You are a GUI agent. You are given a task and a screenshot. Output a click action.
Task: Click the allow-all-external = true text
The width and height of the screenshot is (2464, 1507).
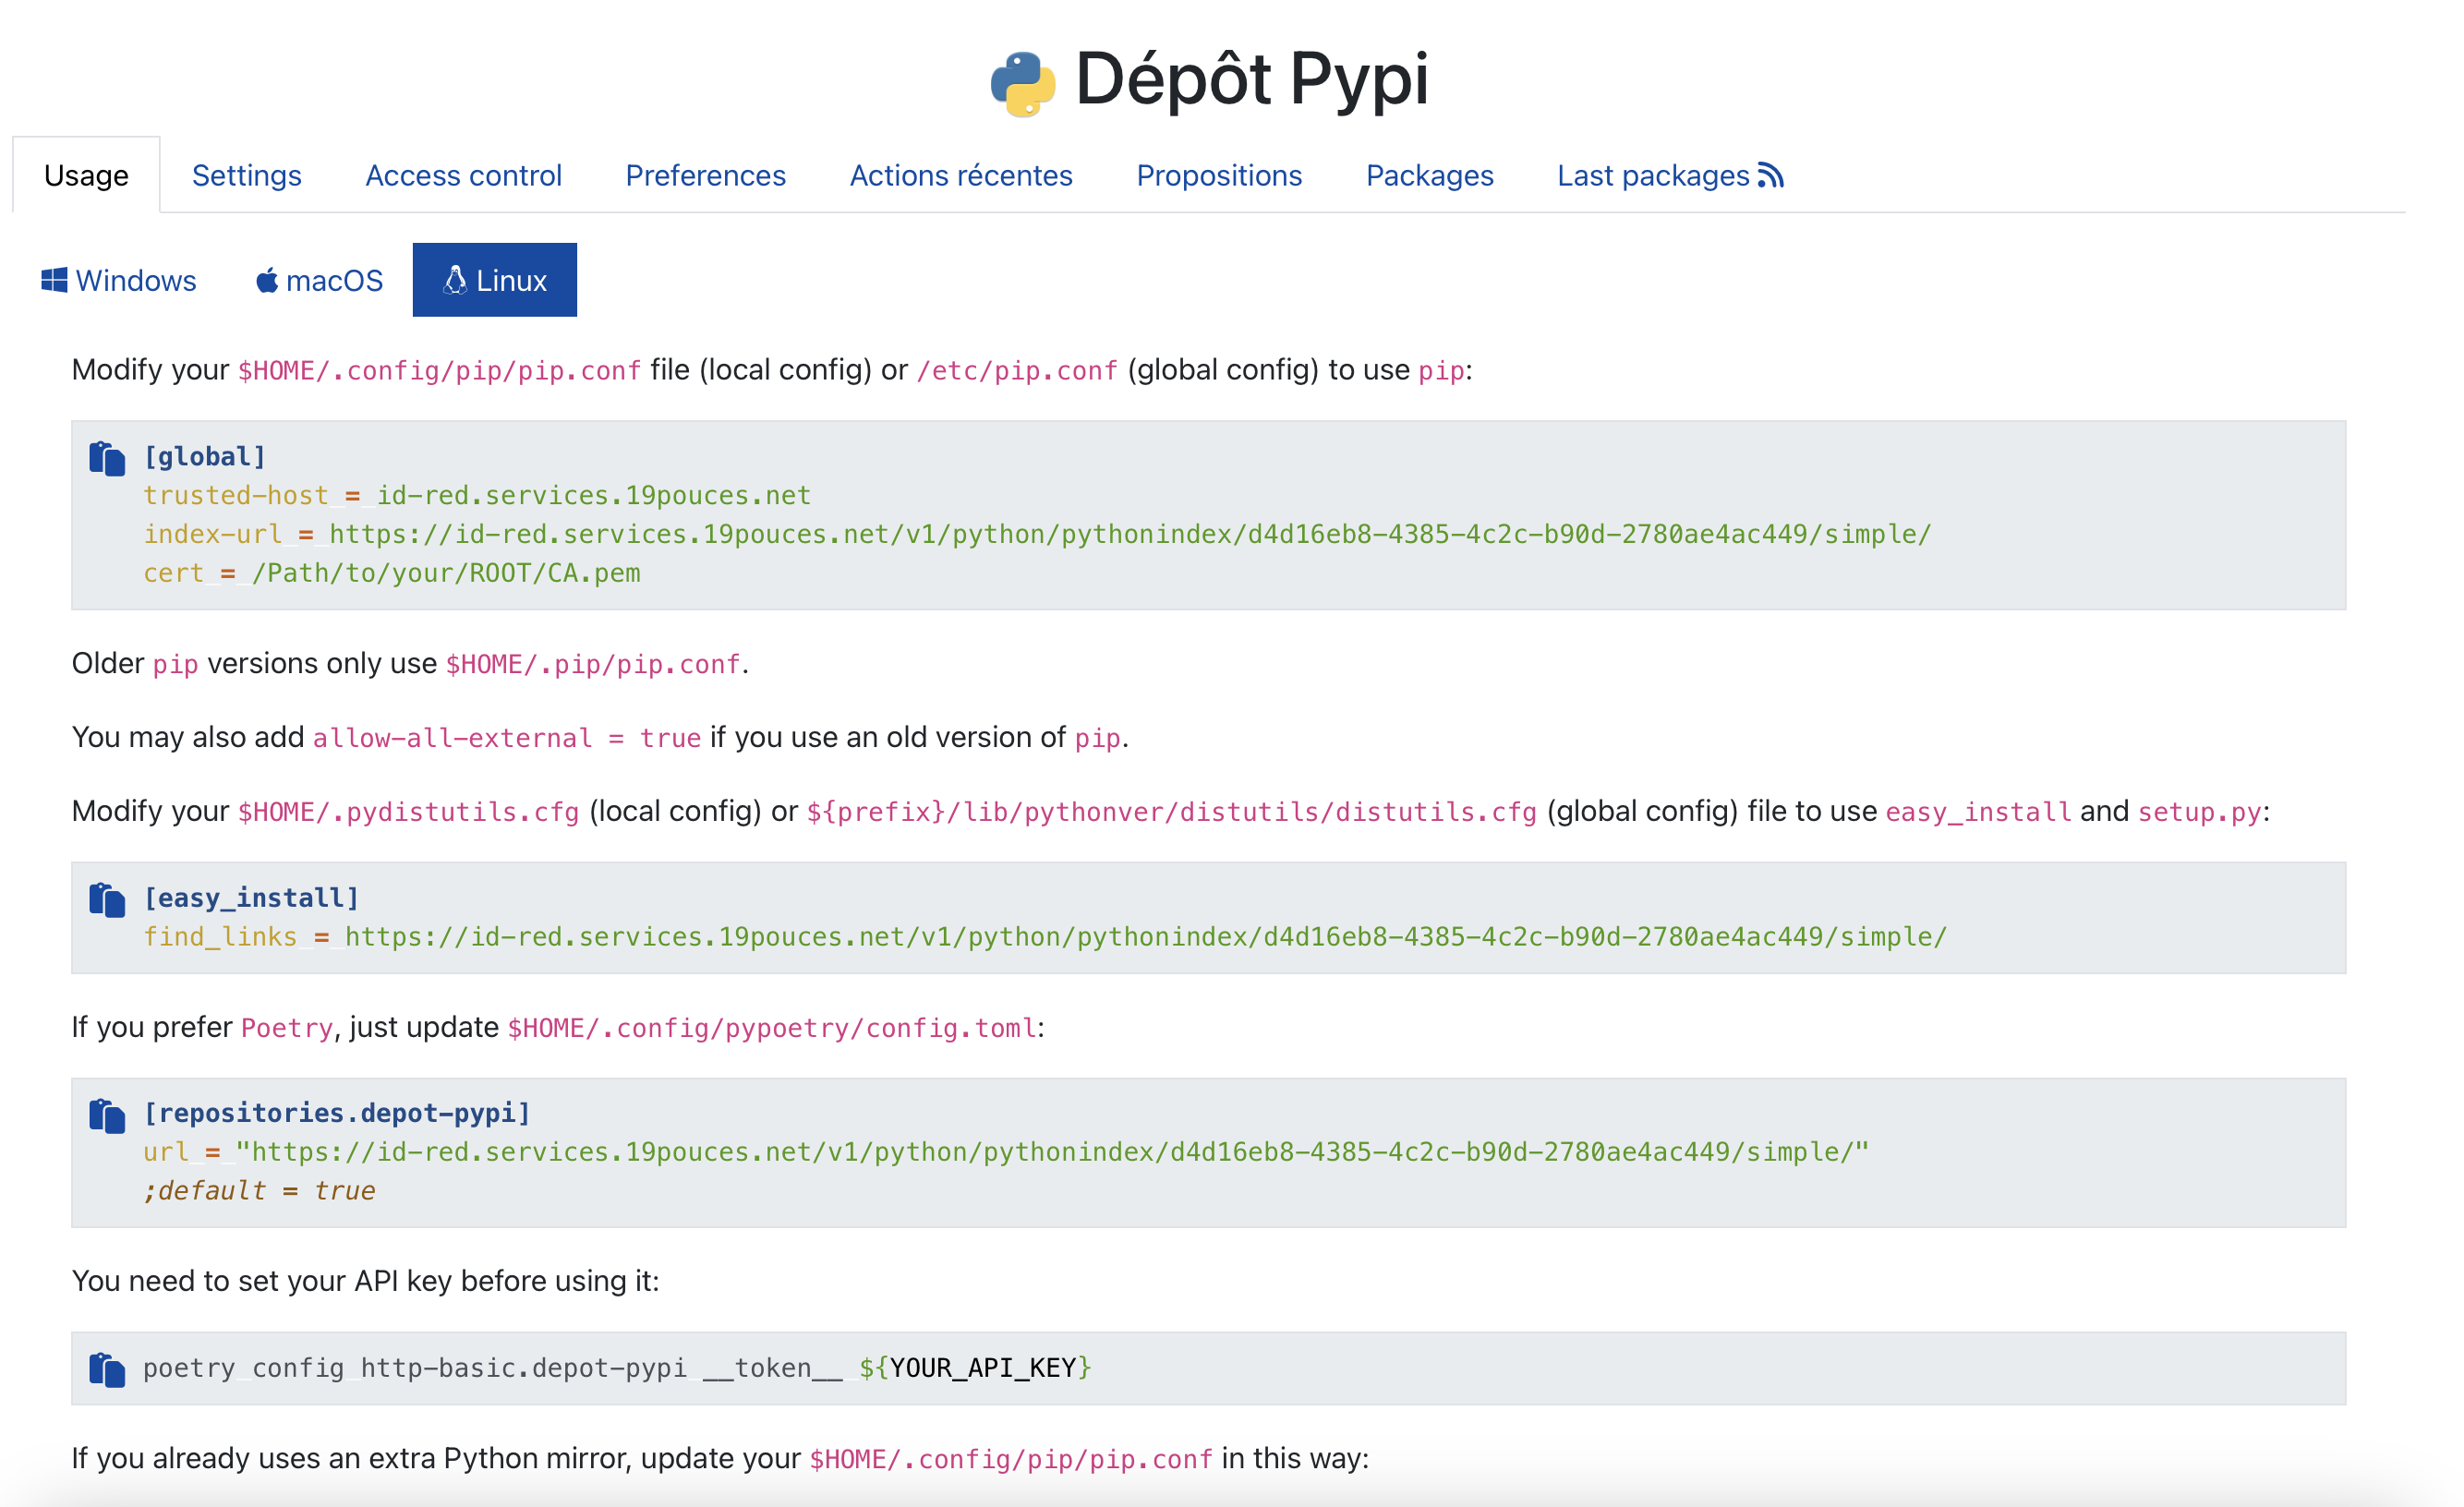[x=507, y=738]
